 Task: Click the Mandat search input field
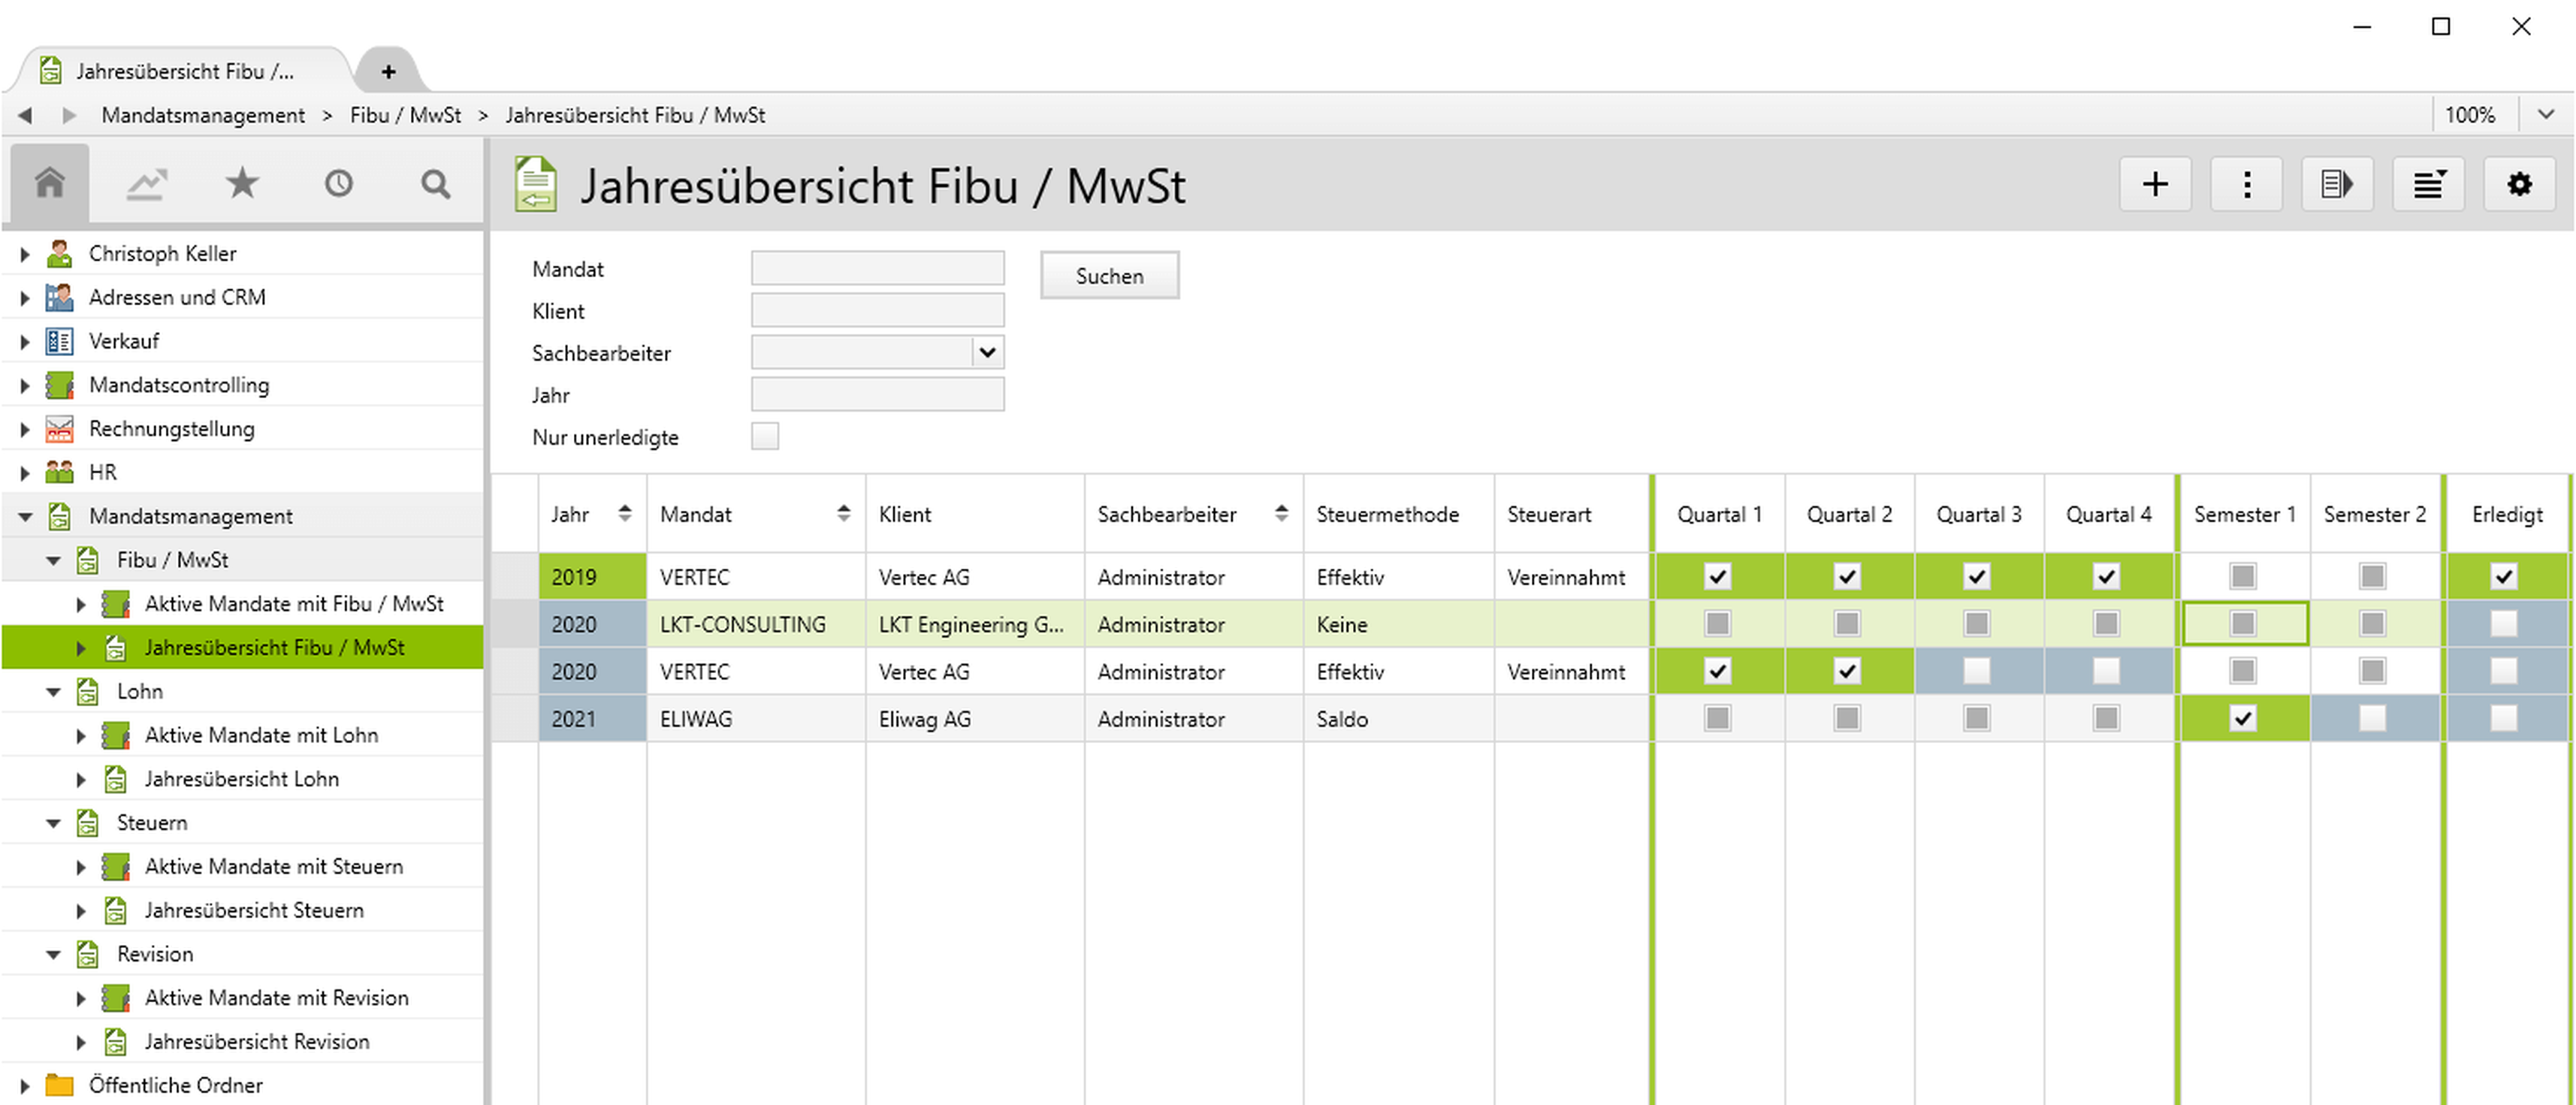point(877,268)
